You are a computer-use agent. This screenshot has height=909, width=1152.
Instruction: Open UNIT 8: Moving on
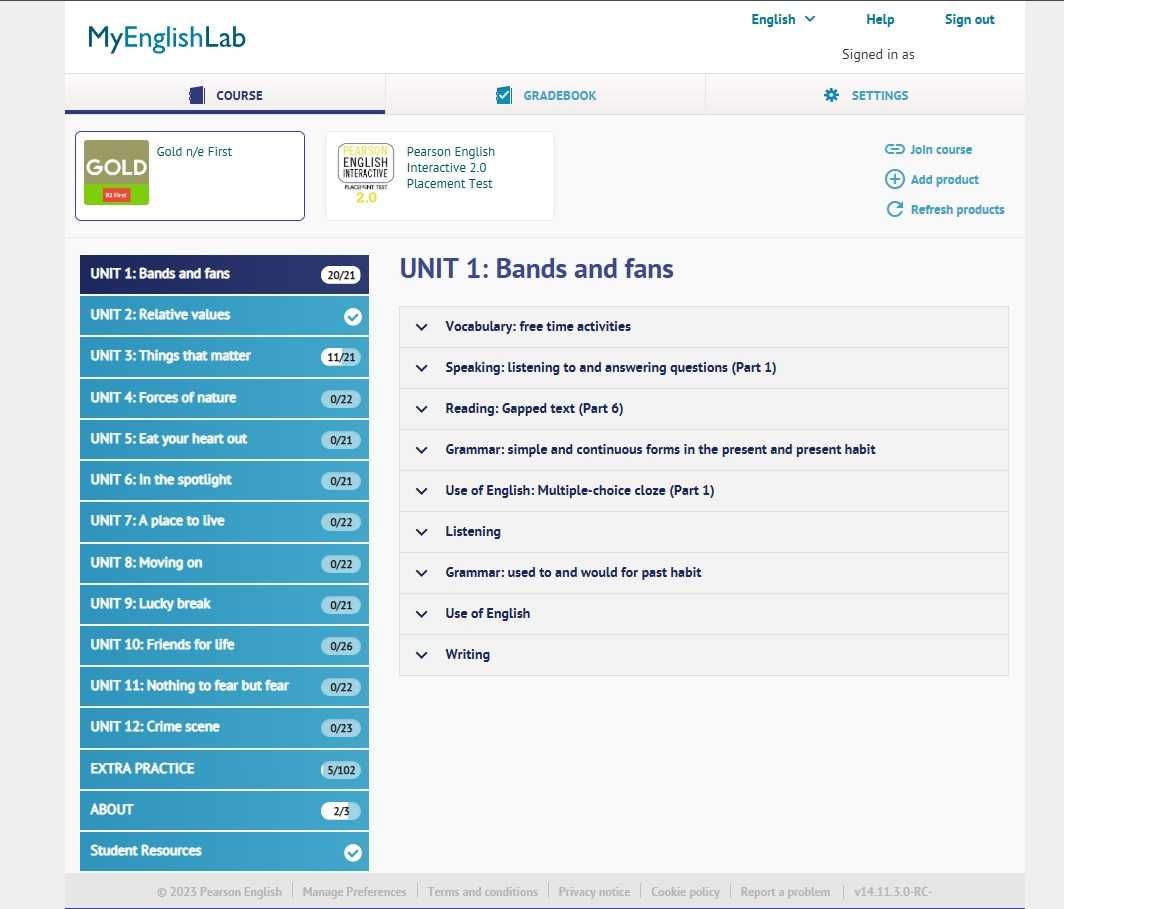(x=224, y=564)
